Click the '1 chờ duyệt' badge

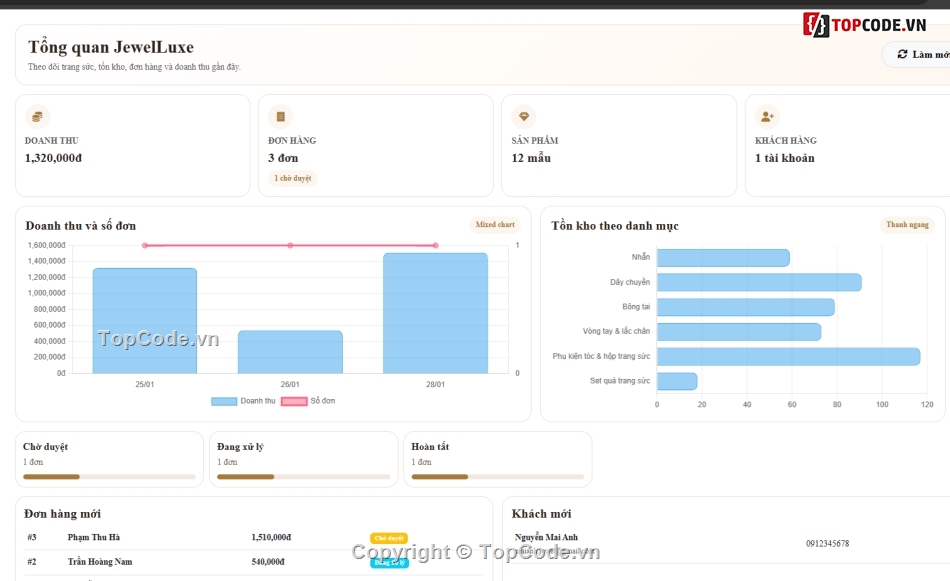click(x=293, y=178)
